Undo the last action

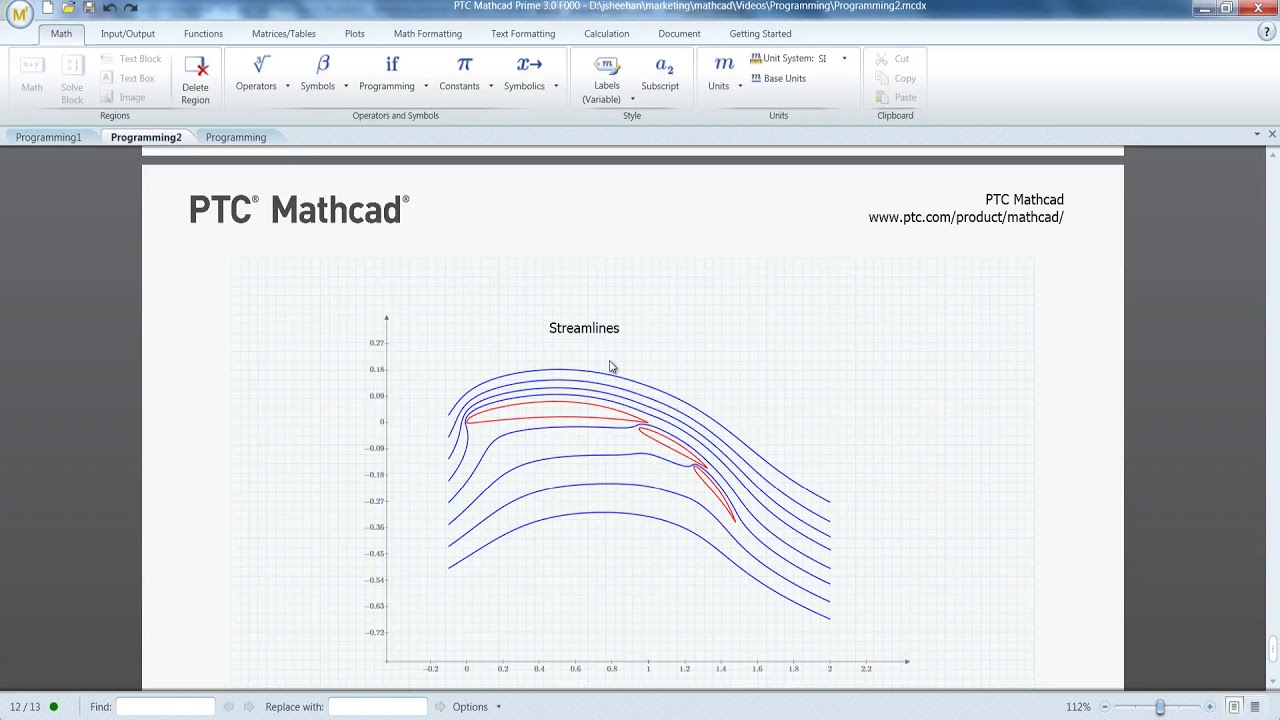tap(110, 8)
